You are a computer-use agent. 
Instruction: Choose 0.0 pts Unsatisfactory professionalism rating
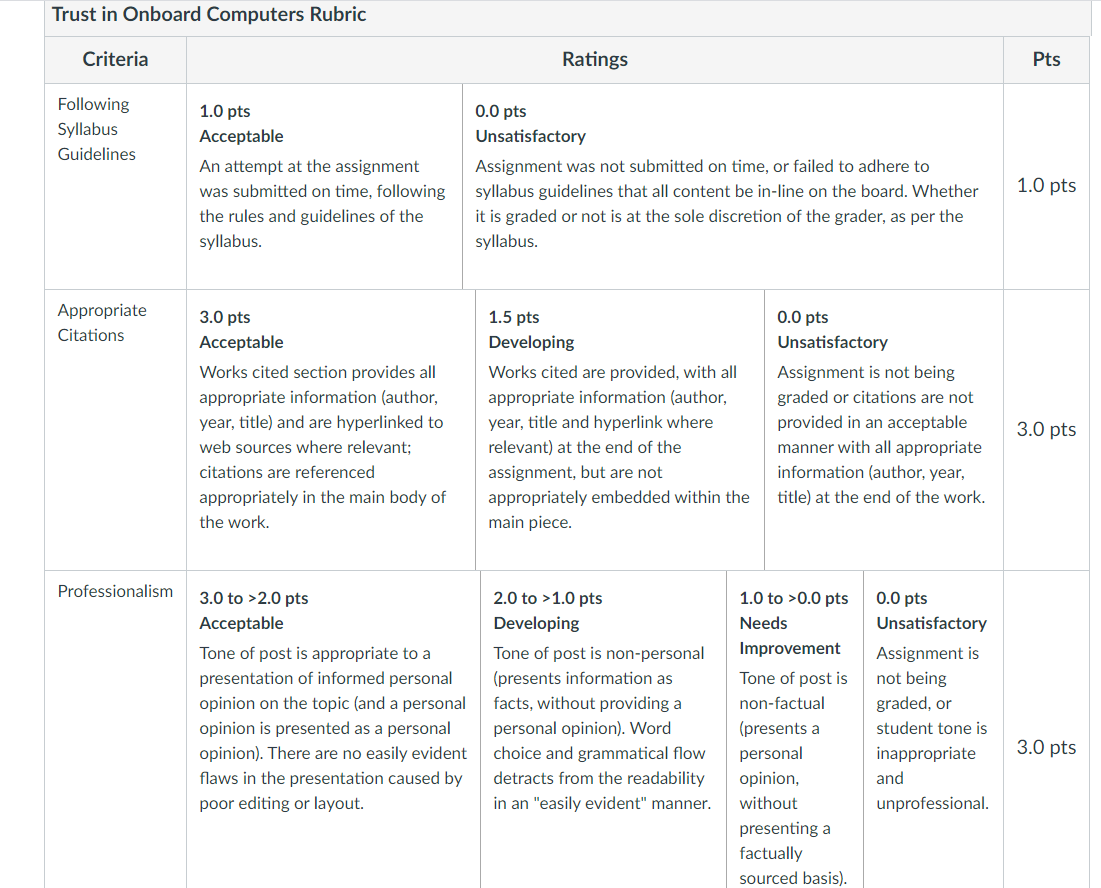pos(933,729)
